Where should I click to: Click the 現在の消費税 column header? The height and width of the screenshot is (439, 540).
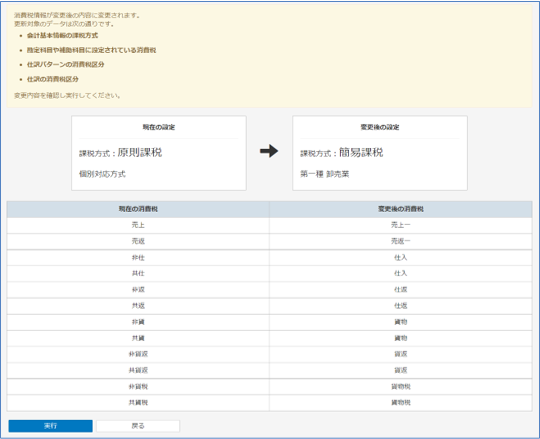(x=138, y=209)
